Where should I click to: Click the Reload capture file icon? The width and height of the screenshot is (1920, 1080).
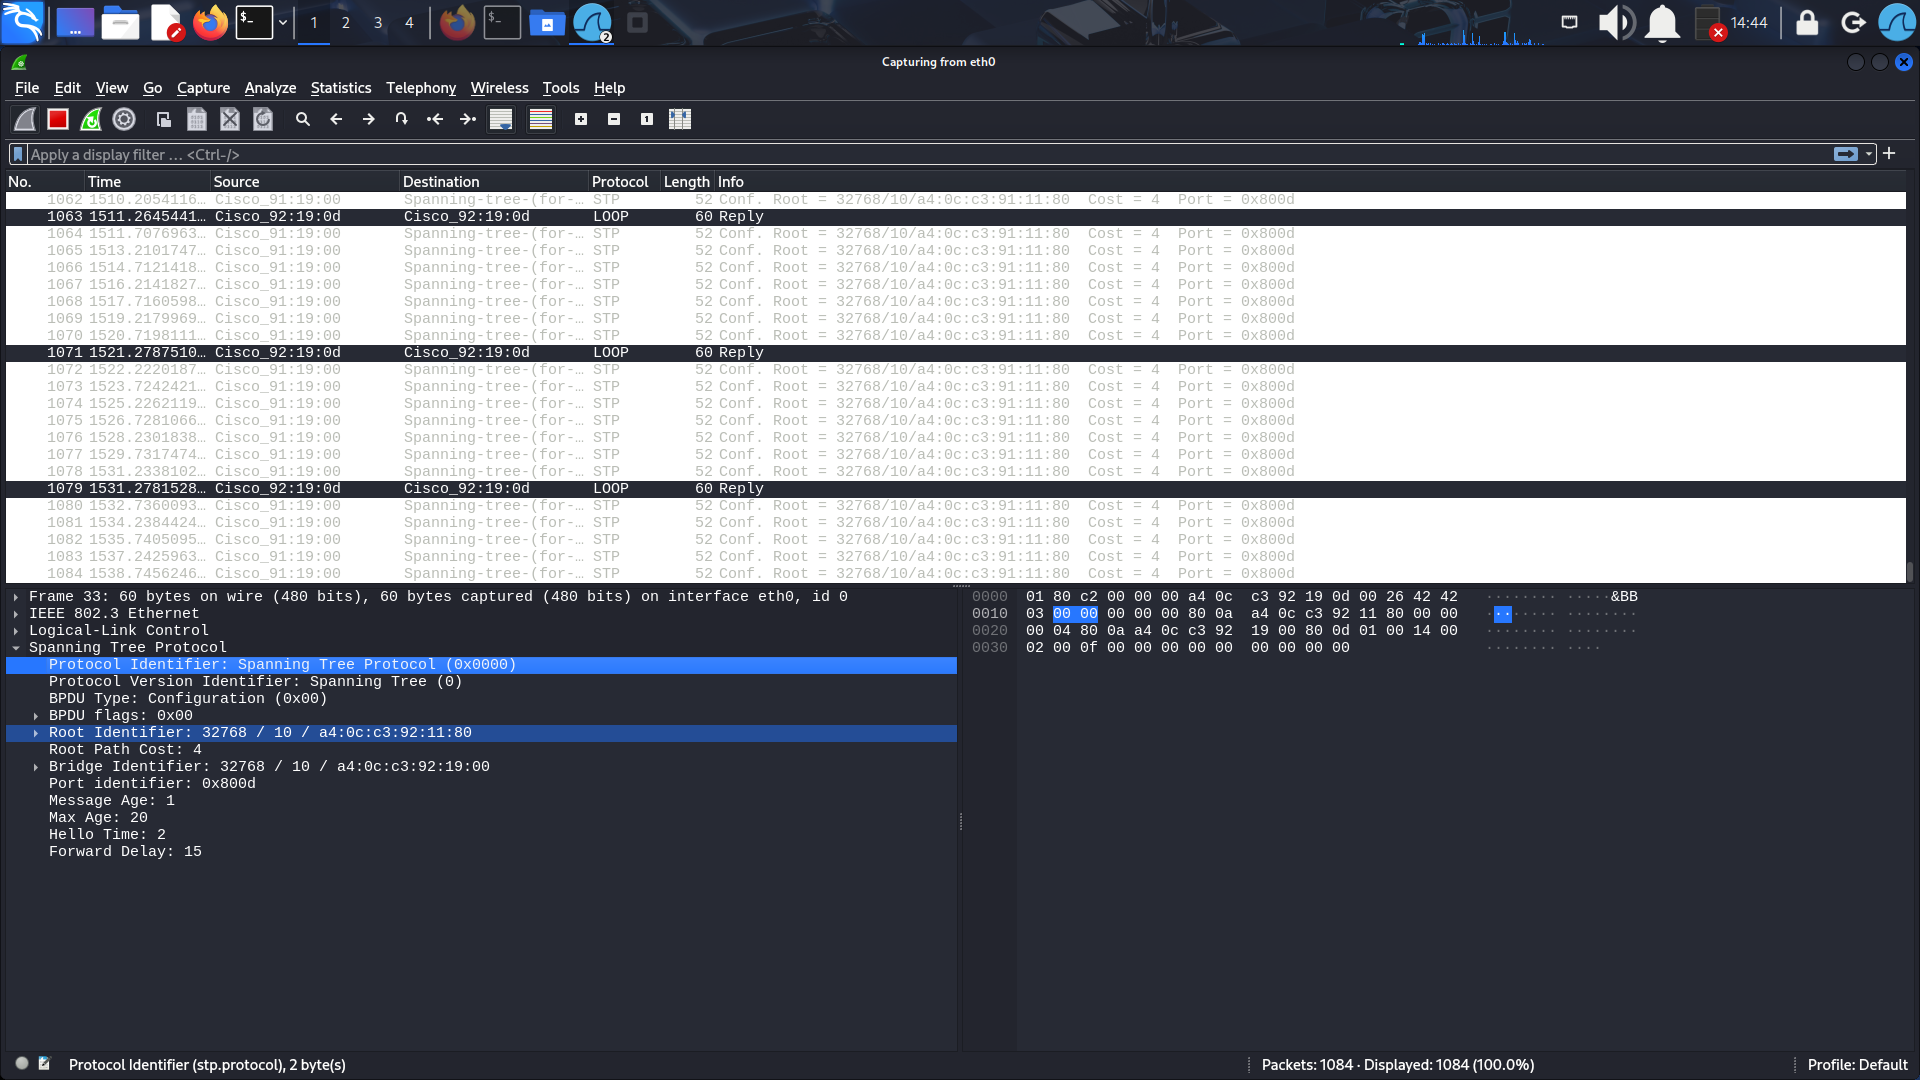click(x=263, y=119)
